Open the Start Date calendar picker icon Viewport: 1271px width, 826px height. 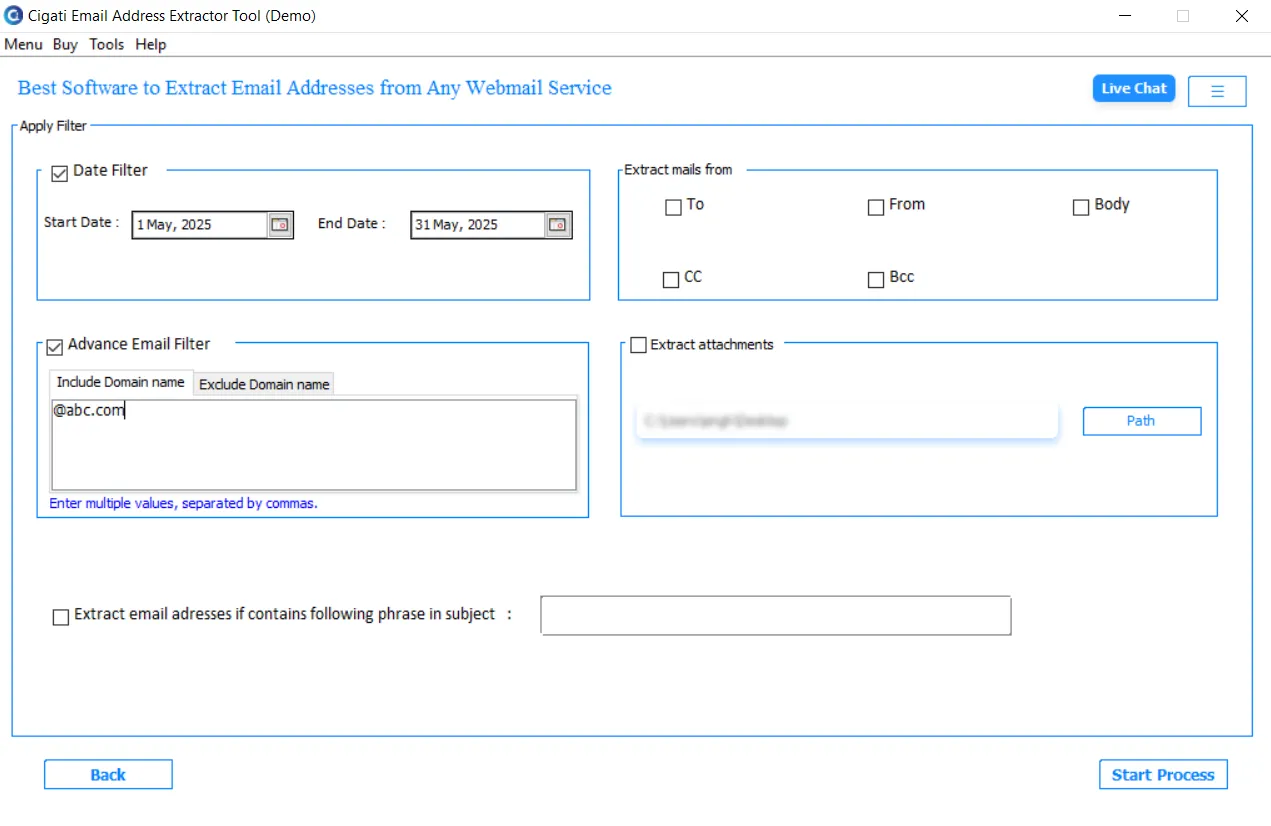280,225
